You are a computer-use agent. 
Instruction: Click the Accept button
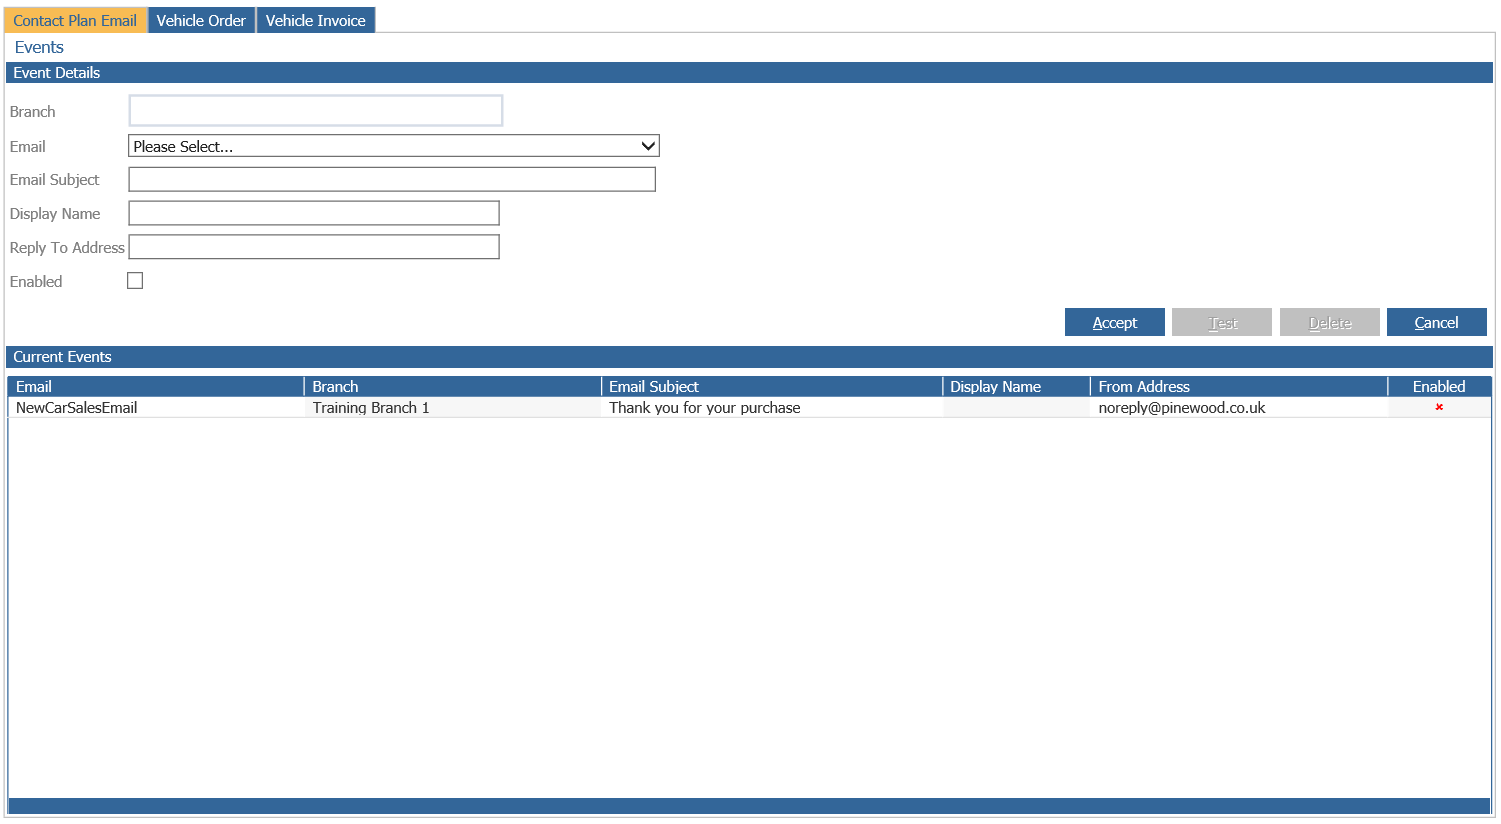(x=1115, y=322)
